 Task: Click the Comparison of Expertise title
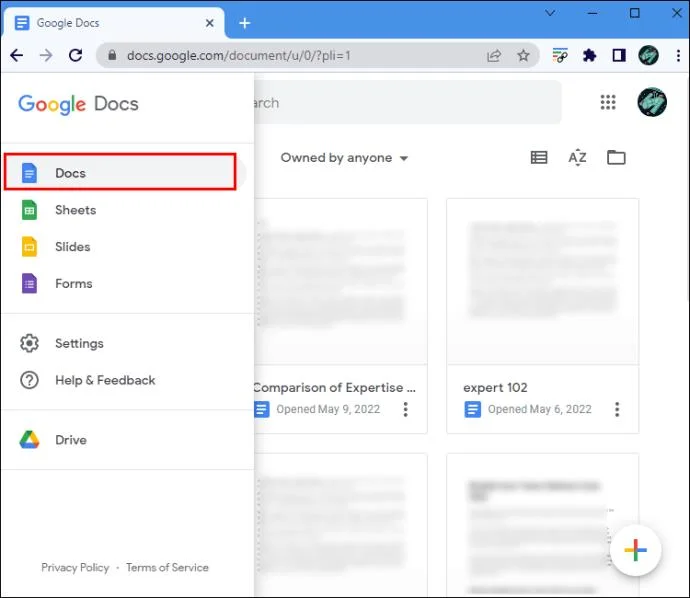[x=334, y=388]
